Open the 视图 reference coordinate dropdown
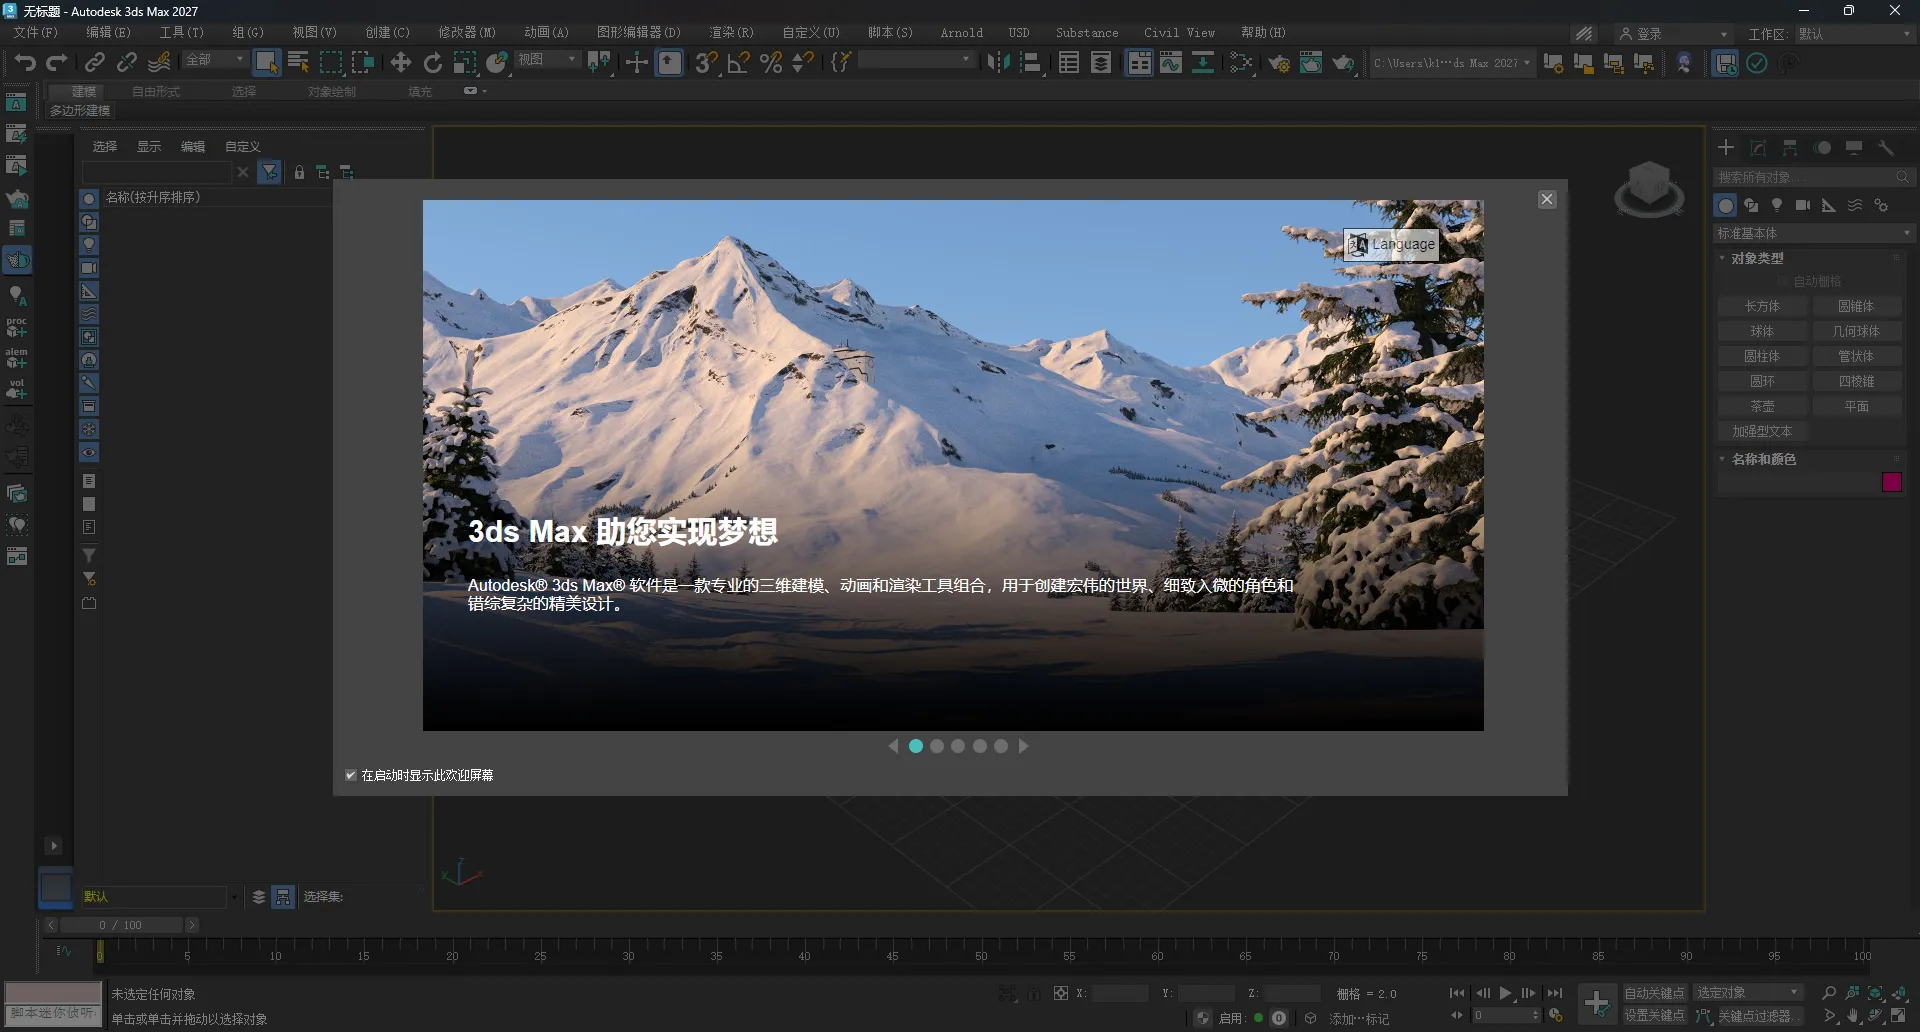Image resolution: width=1920 pixels, height=1032 pixels. tap(547, 60)
